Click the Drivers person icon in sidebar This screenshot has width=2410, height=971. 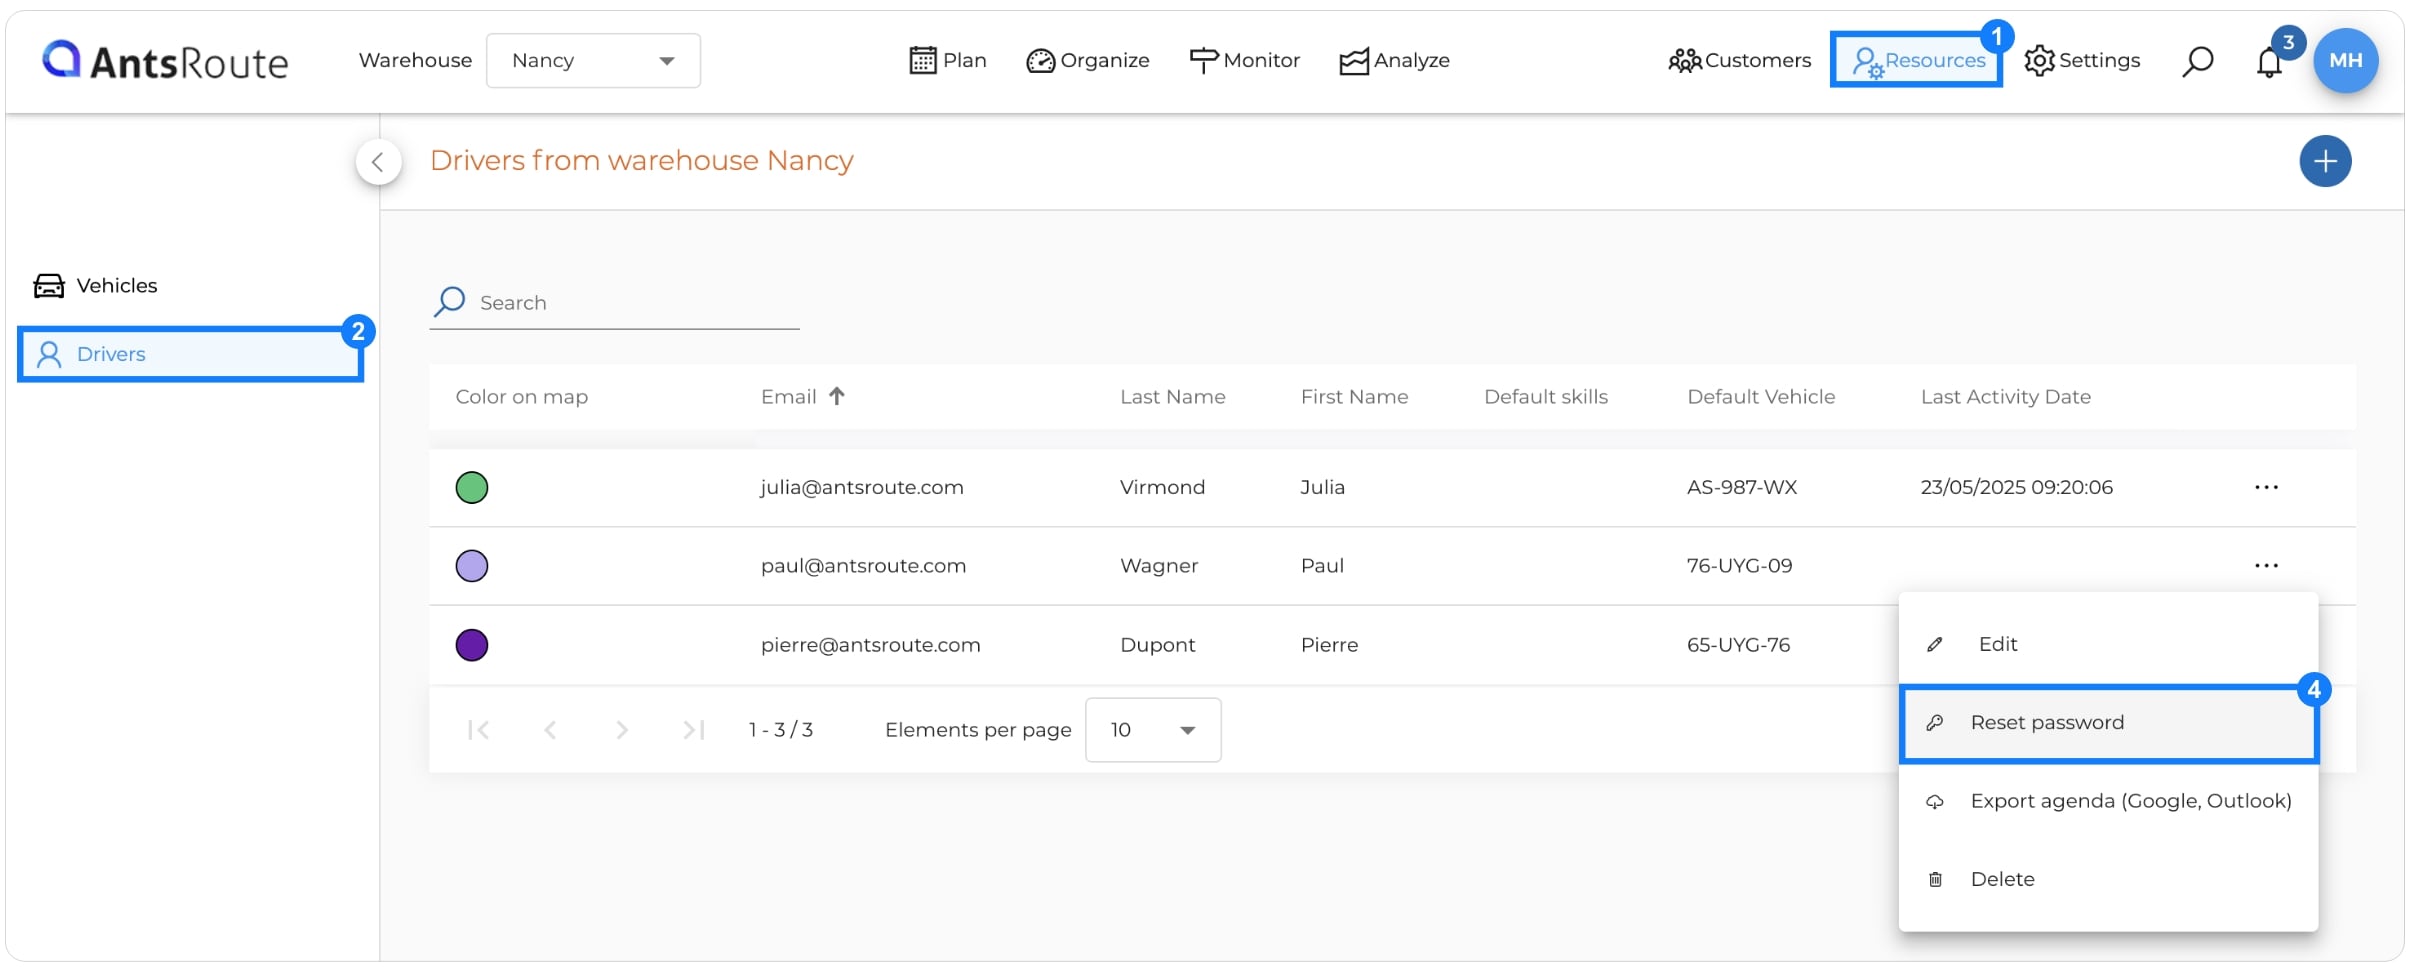click(49, 354)
